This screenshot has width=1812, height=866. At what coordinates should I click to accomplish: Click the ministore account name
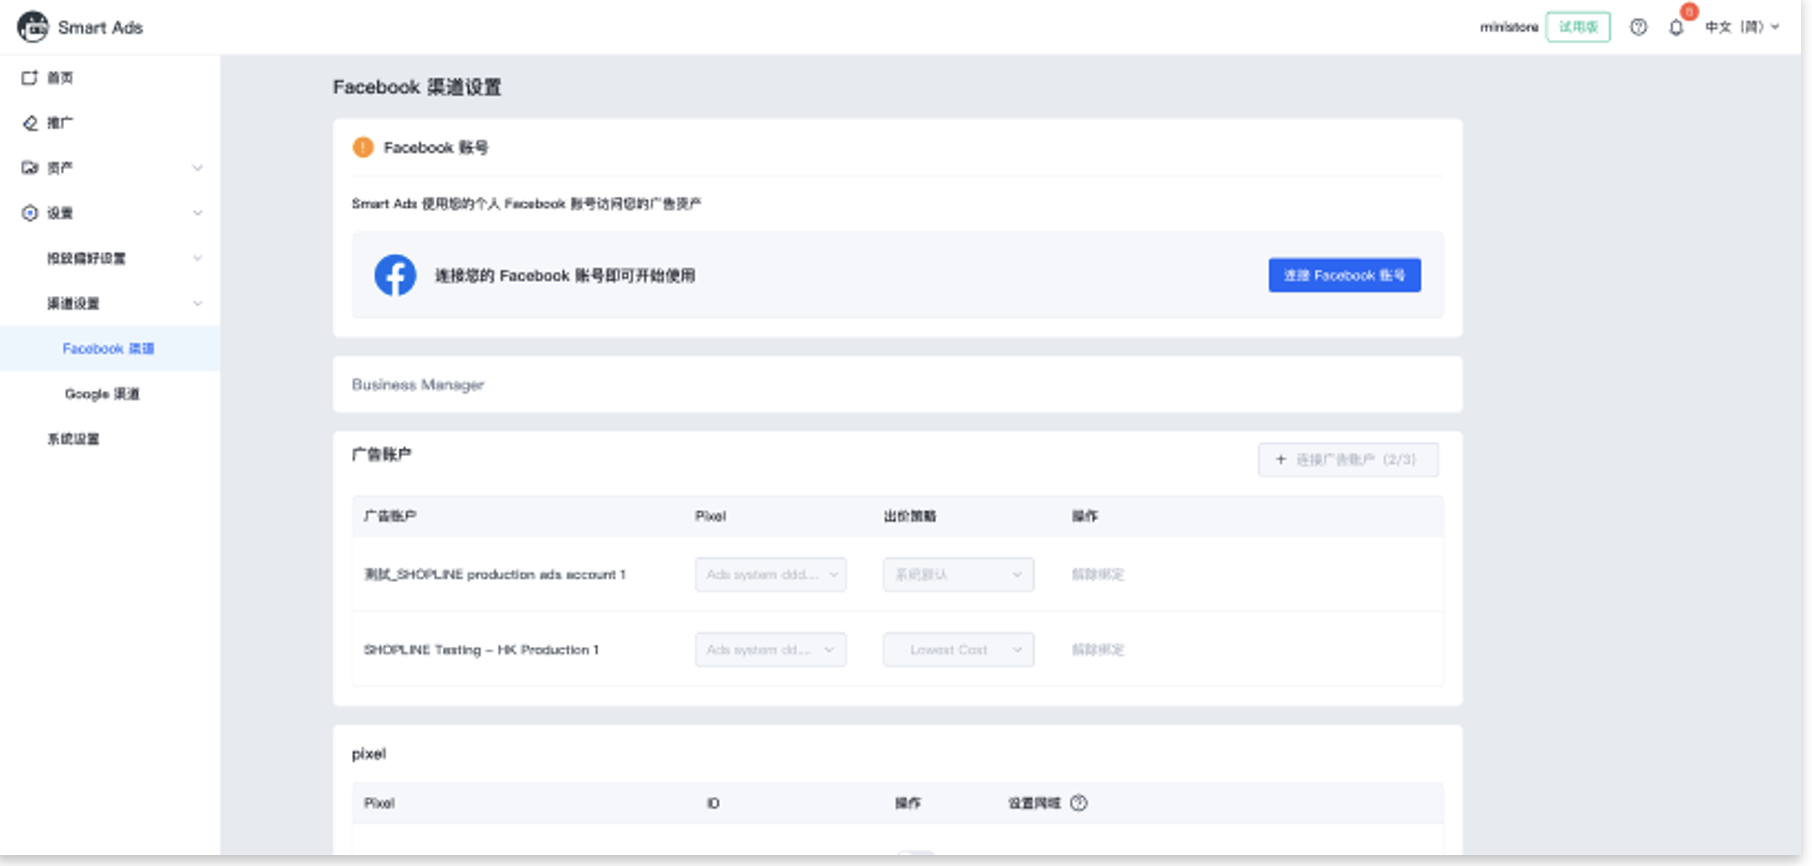pos(1509,27)
